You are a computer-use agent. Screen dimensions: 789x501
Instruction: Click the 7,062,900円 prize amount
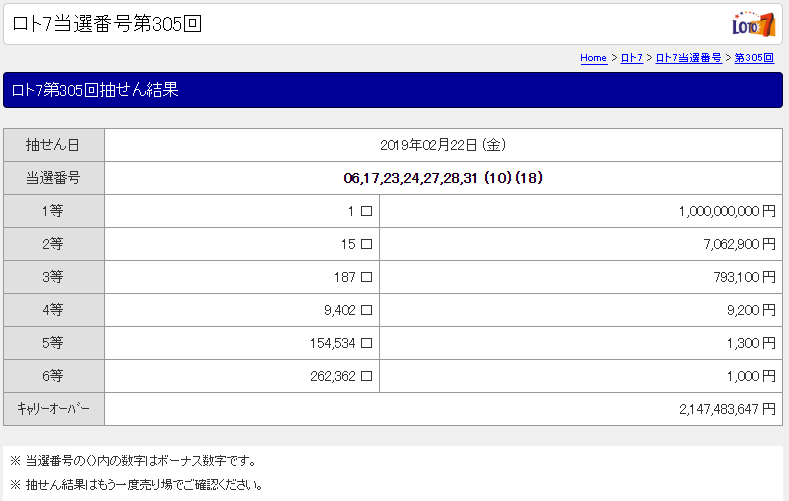(739, 244)
